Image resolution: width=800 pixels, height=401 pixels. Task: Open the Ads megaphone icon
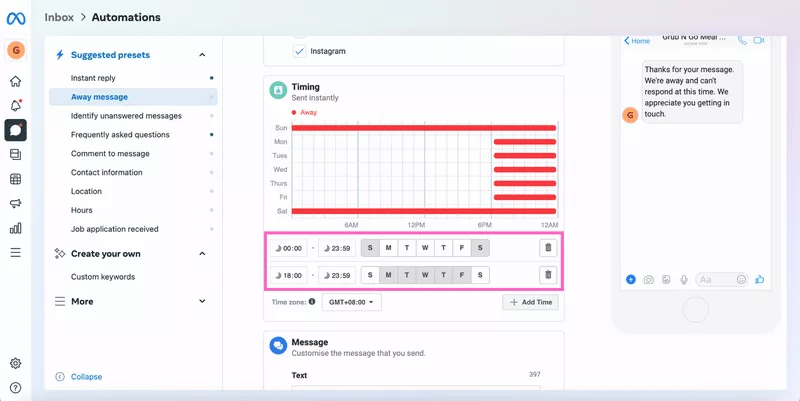point(16,204)
